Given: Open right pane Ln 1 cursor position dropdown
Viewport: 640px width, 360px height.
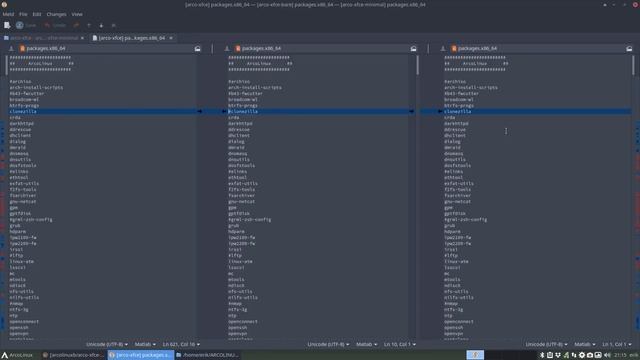Looking at the screenshot, I should (x=617, y=344).
